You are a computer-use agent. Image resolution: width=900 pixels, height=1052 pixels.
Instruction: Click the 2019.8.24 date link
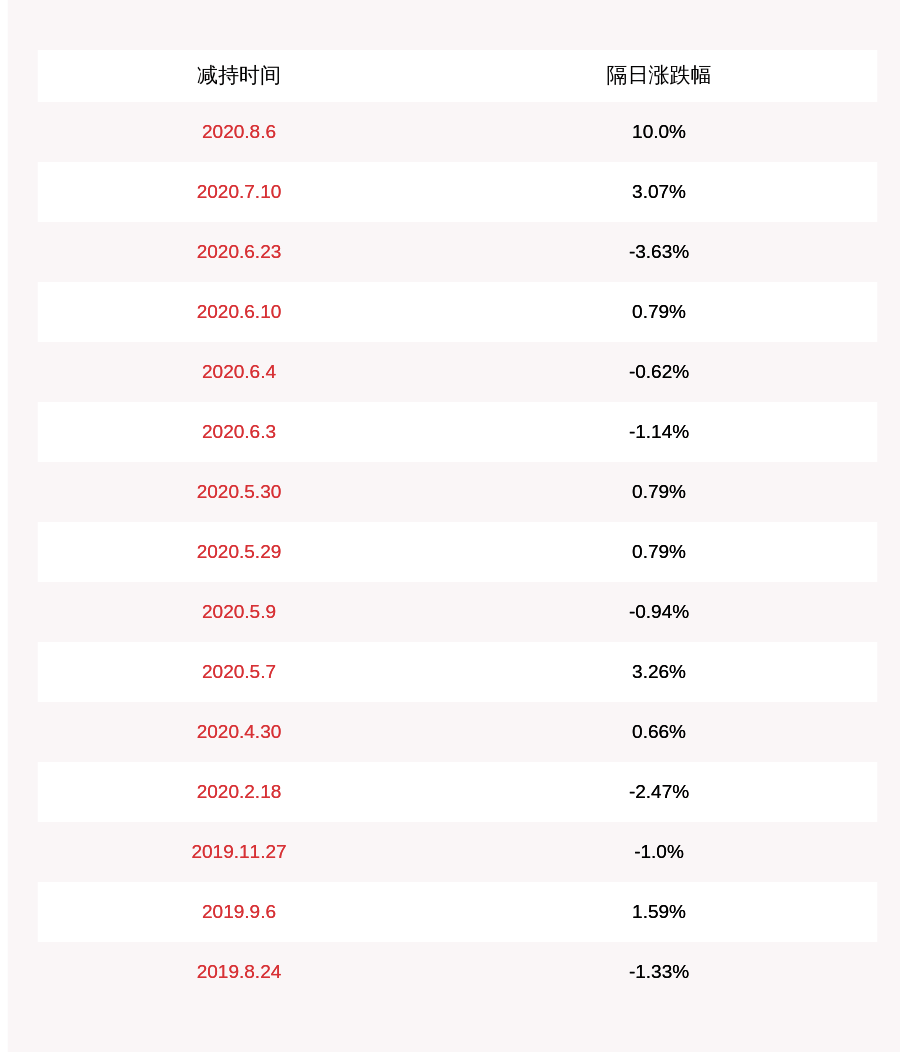239,972
